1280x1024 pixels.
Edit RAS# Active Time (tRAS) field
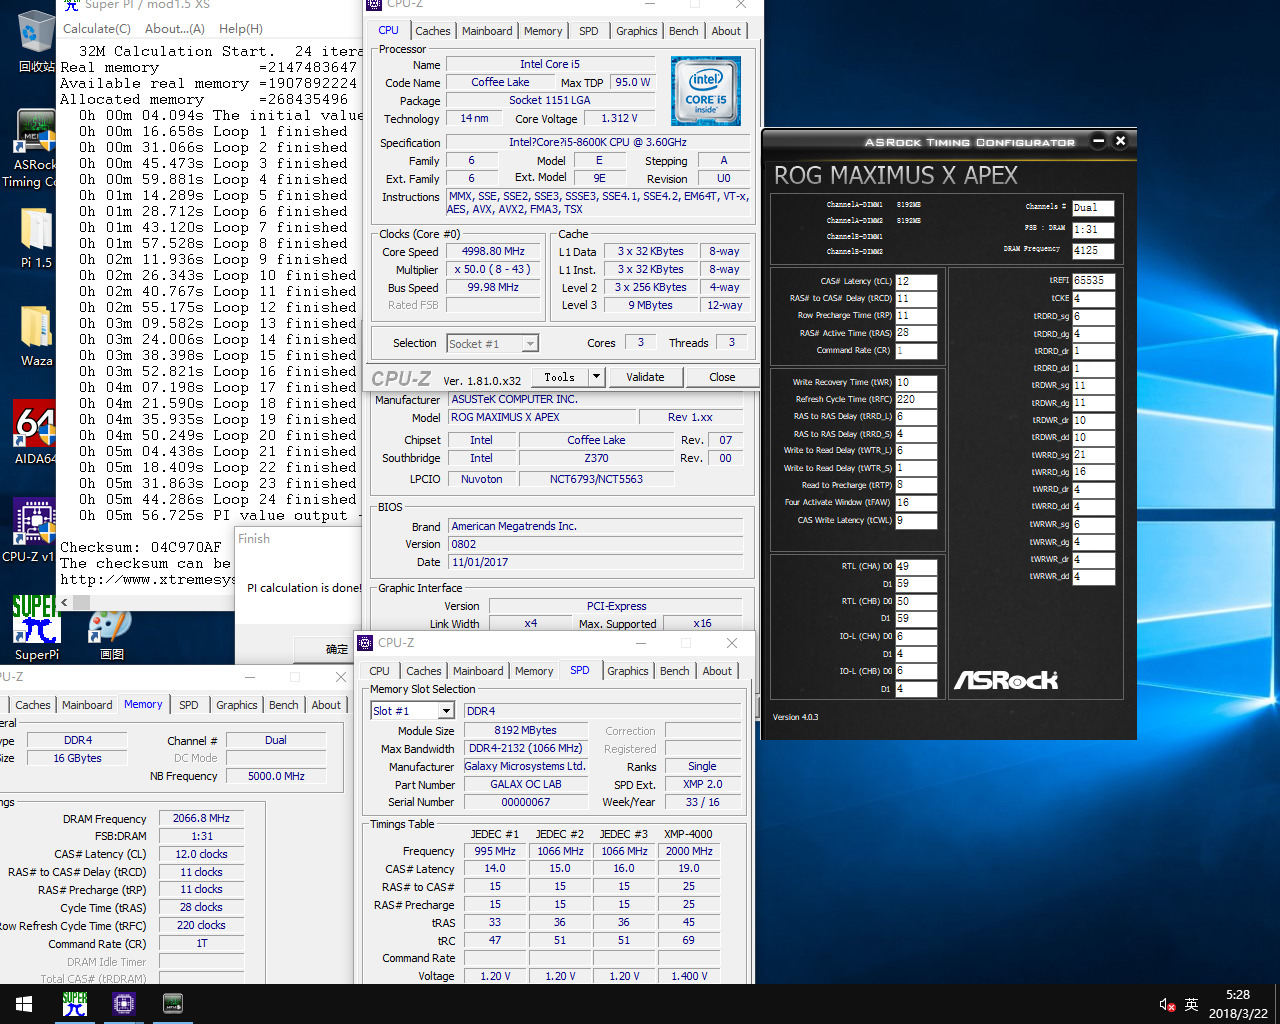pos(916,333)
